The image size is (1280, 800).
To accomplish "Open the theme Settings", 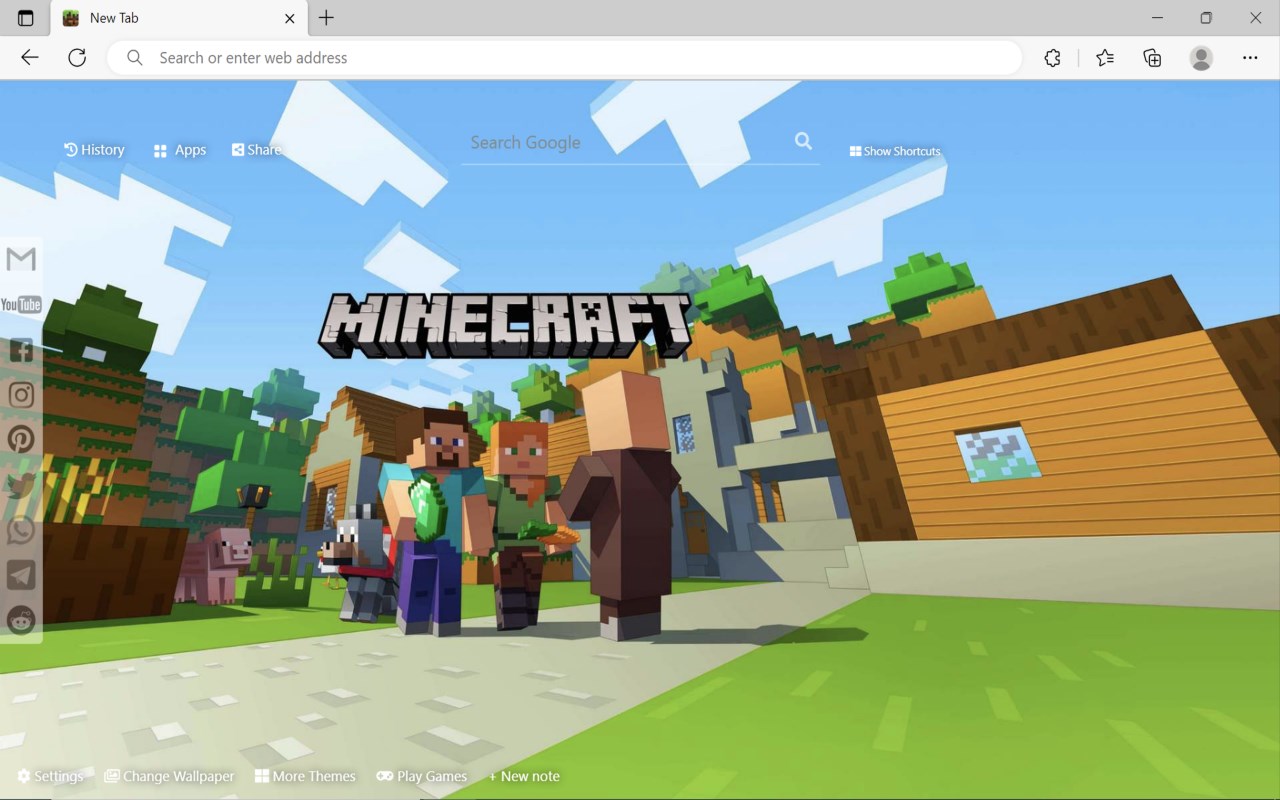I will point(50,776).
